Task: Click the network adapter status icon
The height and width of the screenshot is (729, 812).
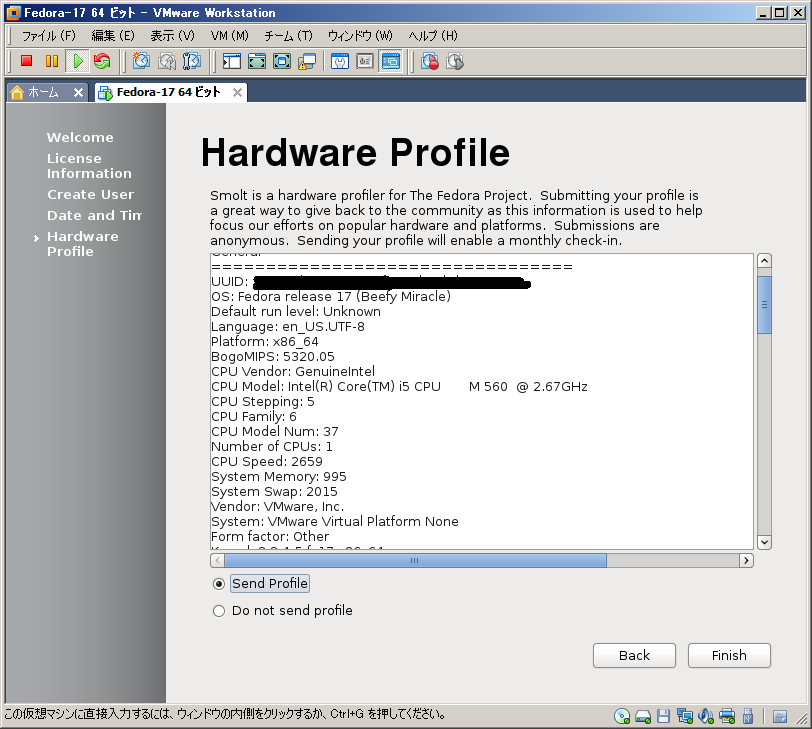Action: click(685, 715)
